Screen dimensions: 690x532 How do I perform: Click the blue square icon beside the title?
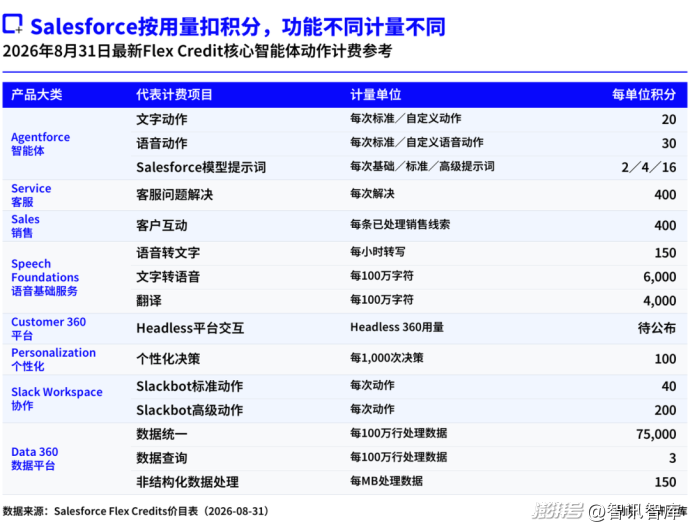click(x=12, y=24)
